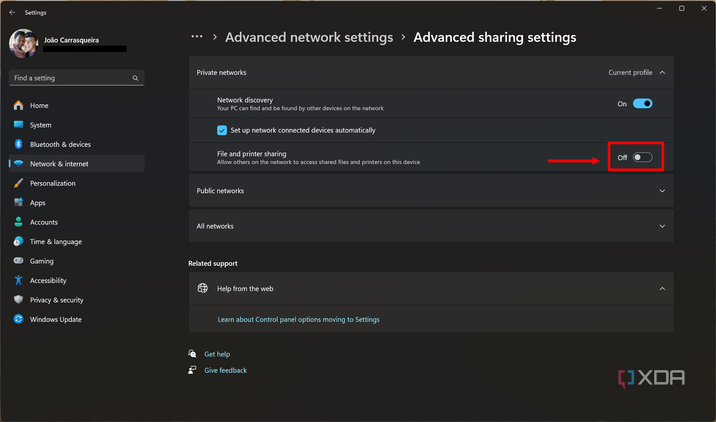Open the Accessibility settings page

pyautogui.click(x=77, y=280)
